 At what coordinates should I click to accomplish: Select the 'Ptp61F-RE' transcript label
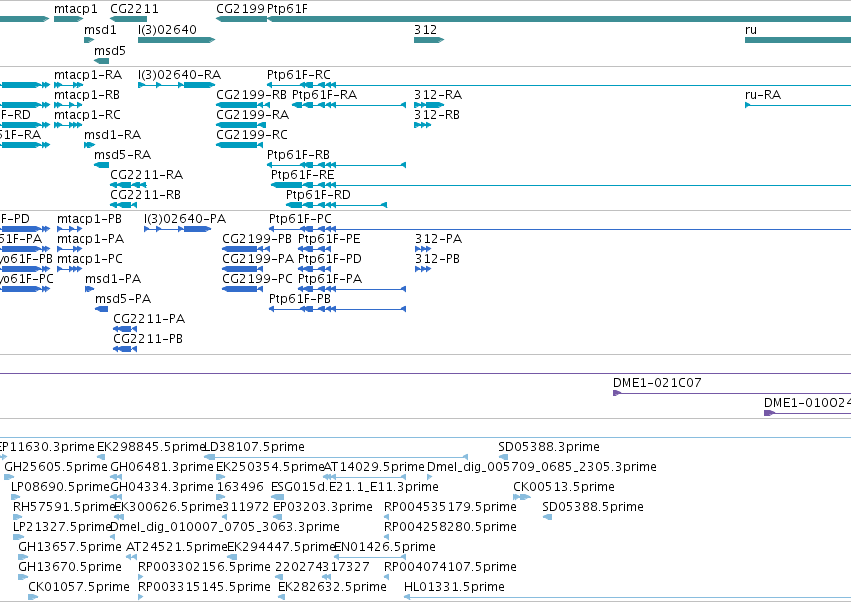point(302,174)
